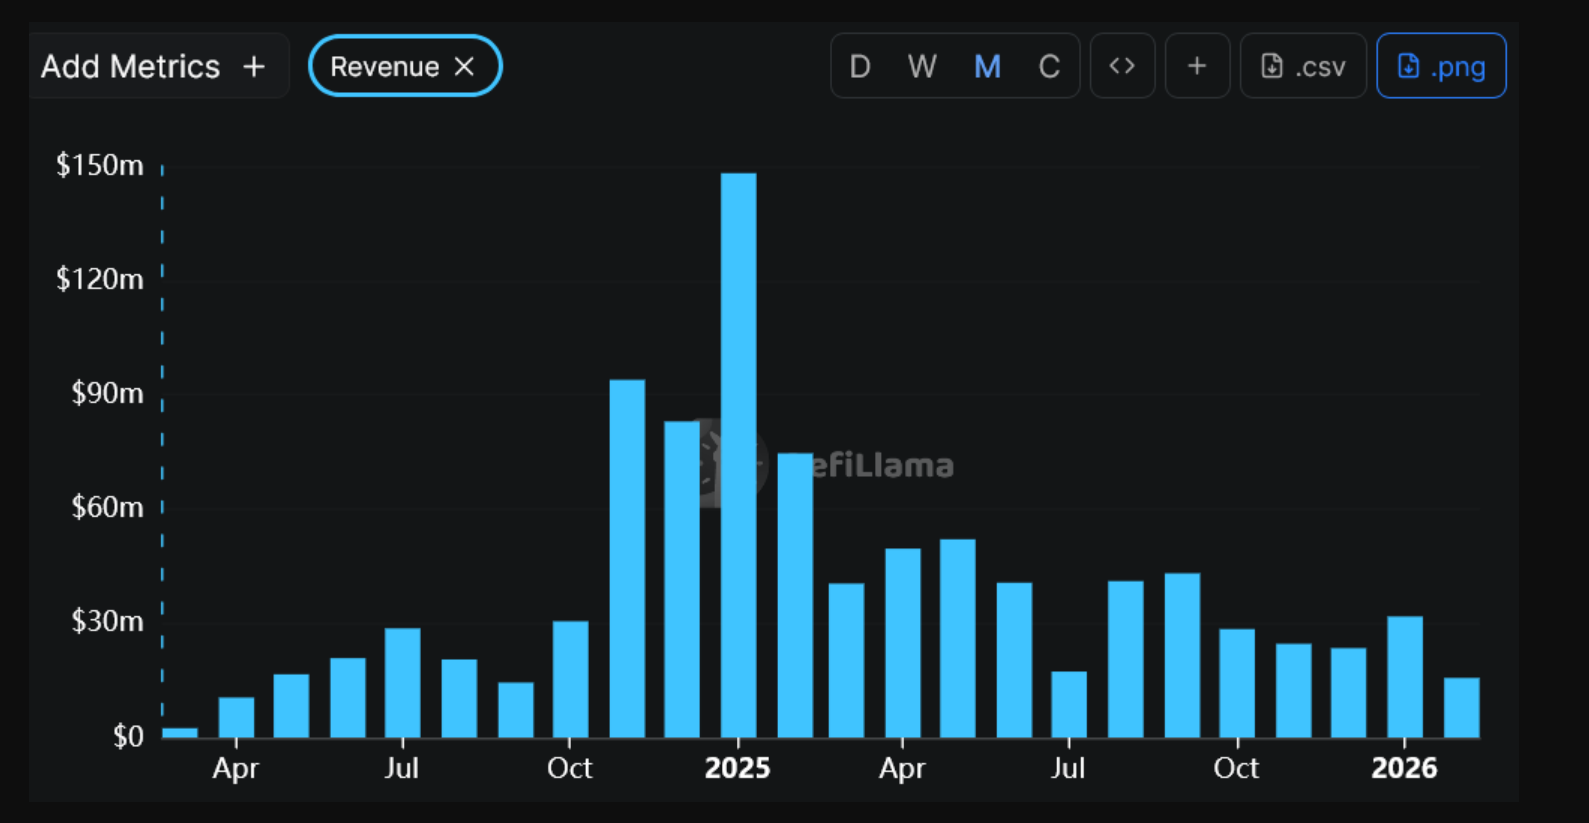
Task: Click the plus icon beside embed button
Action: 1197,66
